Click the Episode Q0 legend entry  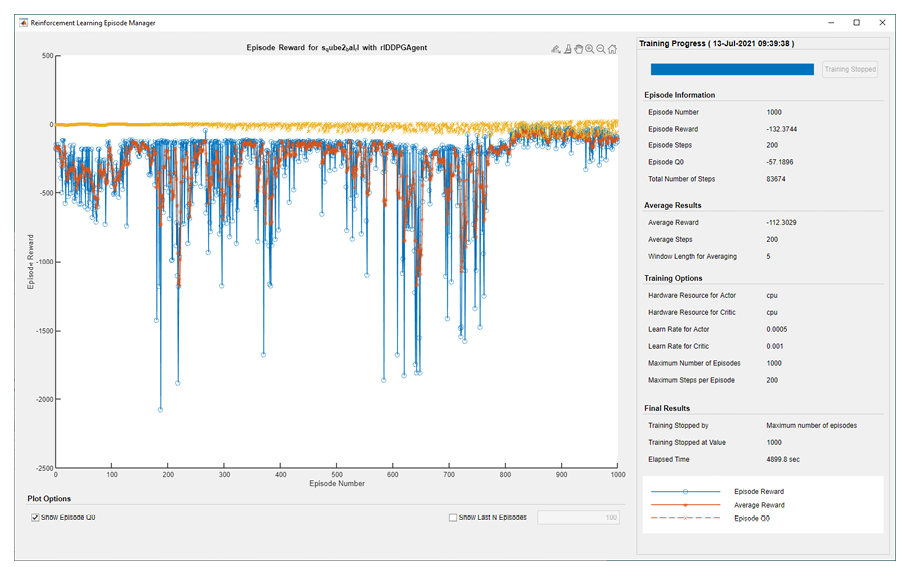tap(751, 518)
